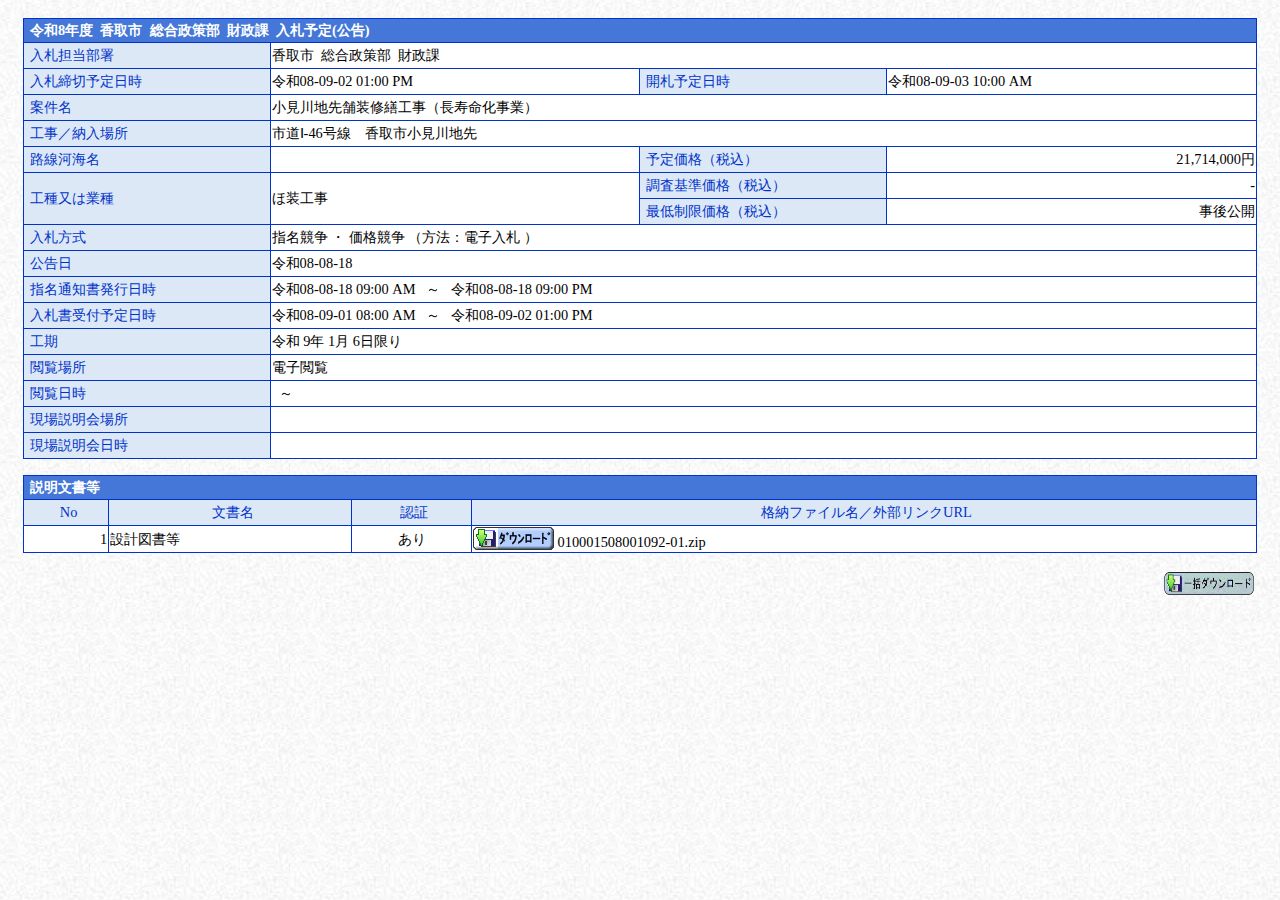Select 入札担当部署 value 香取市 総合政策部 財政課

tap(356, 56)
